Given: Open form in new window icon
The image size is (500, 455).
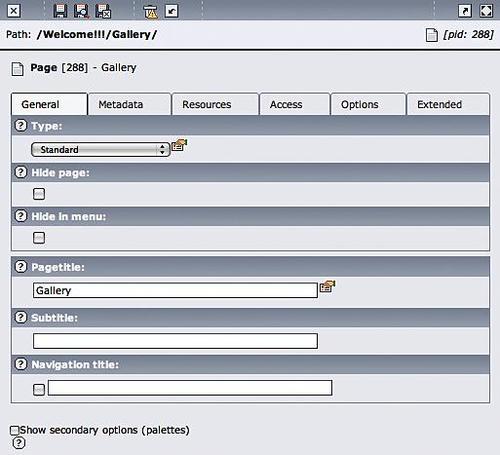Looking at the screenshot, I should coord(465,11).
